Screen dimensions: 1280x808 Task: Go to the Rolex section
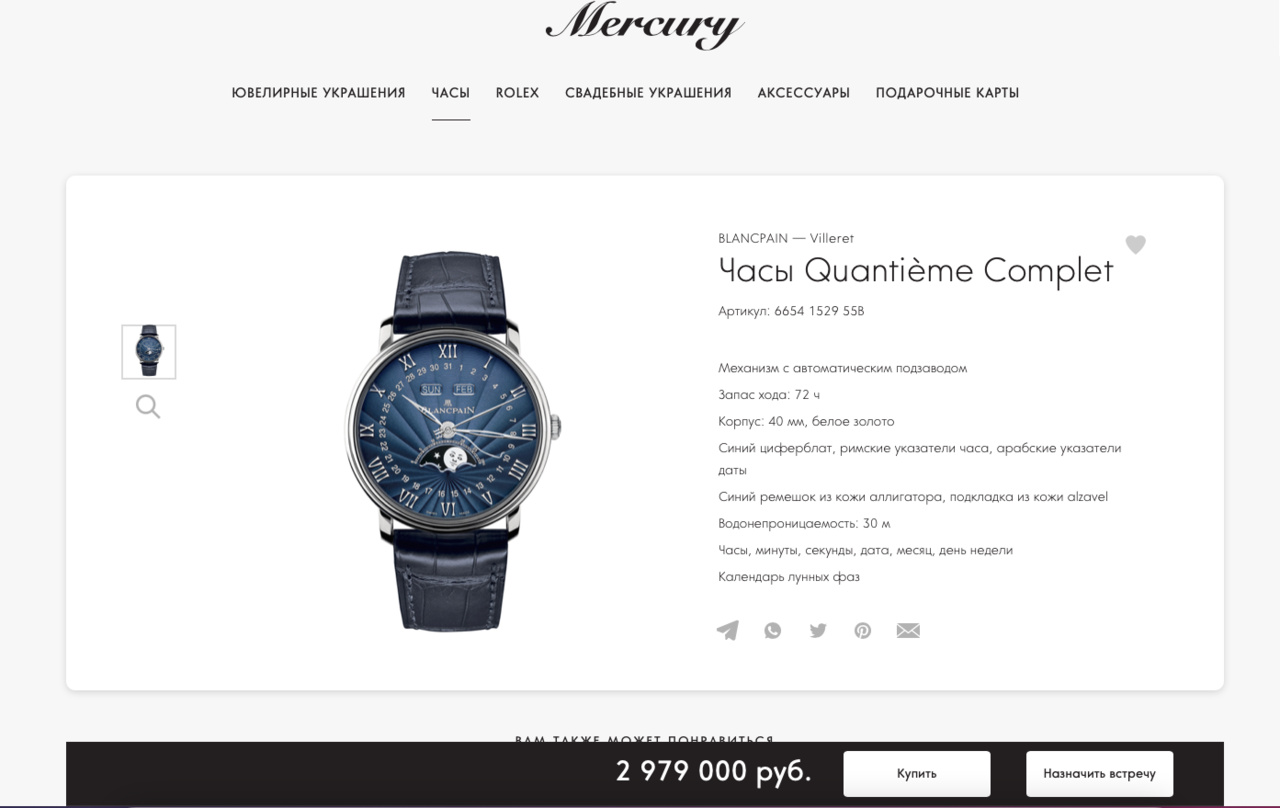[517, 93]
